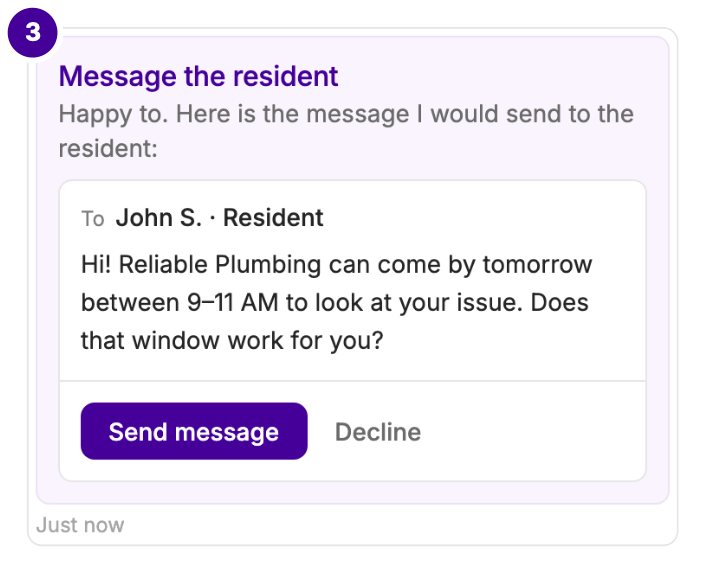The image size is (701, 561).
Task: Select the purple step 3 badge
Action: coord(33,32)
